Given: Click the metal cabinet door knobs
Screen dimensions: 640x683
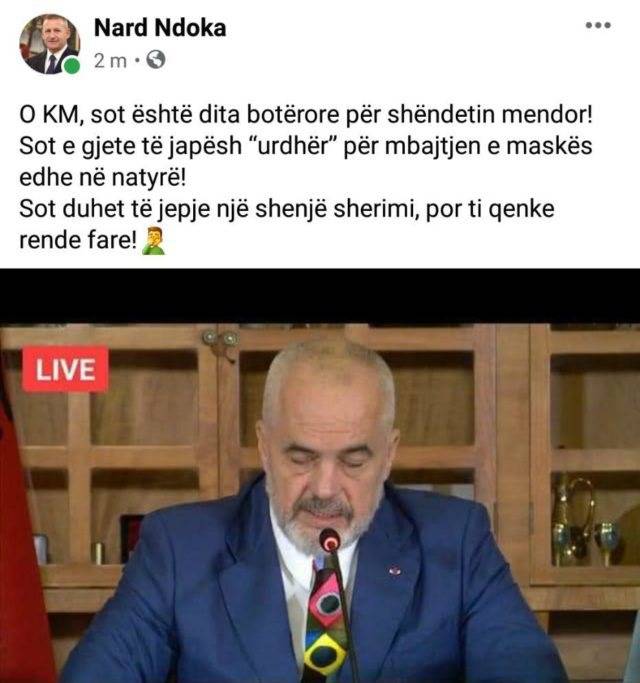Looking at the screenshot, I should click(220, 338).
